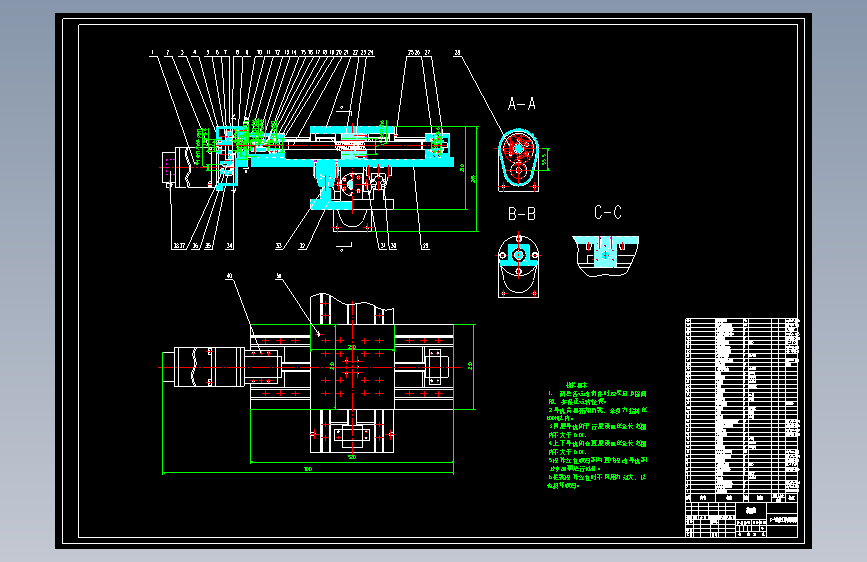Select the motor in the plan view
The width and height of the screenshot is (867, 562).
[203, 367]
